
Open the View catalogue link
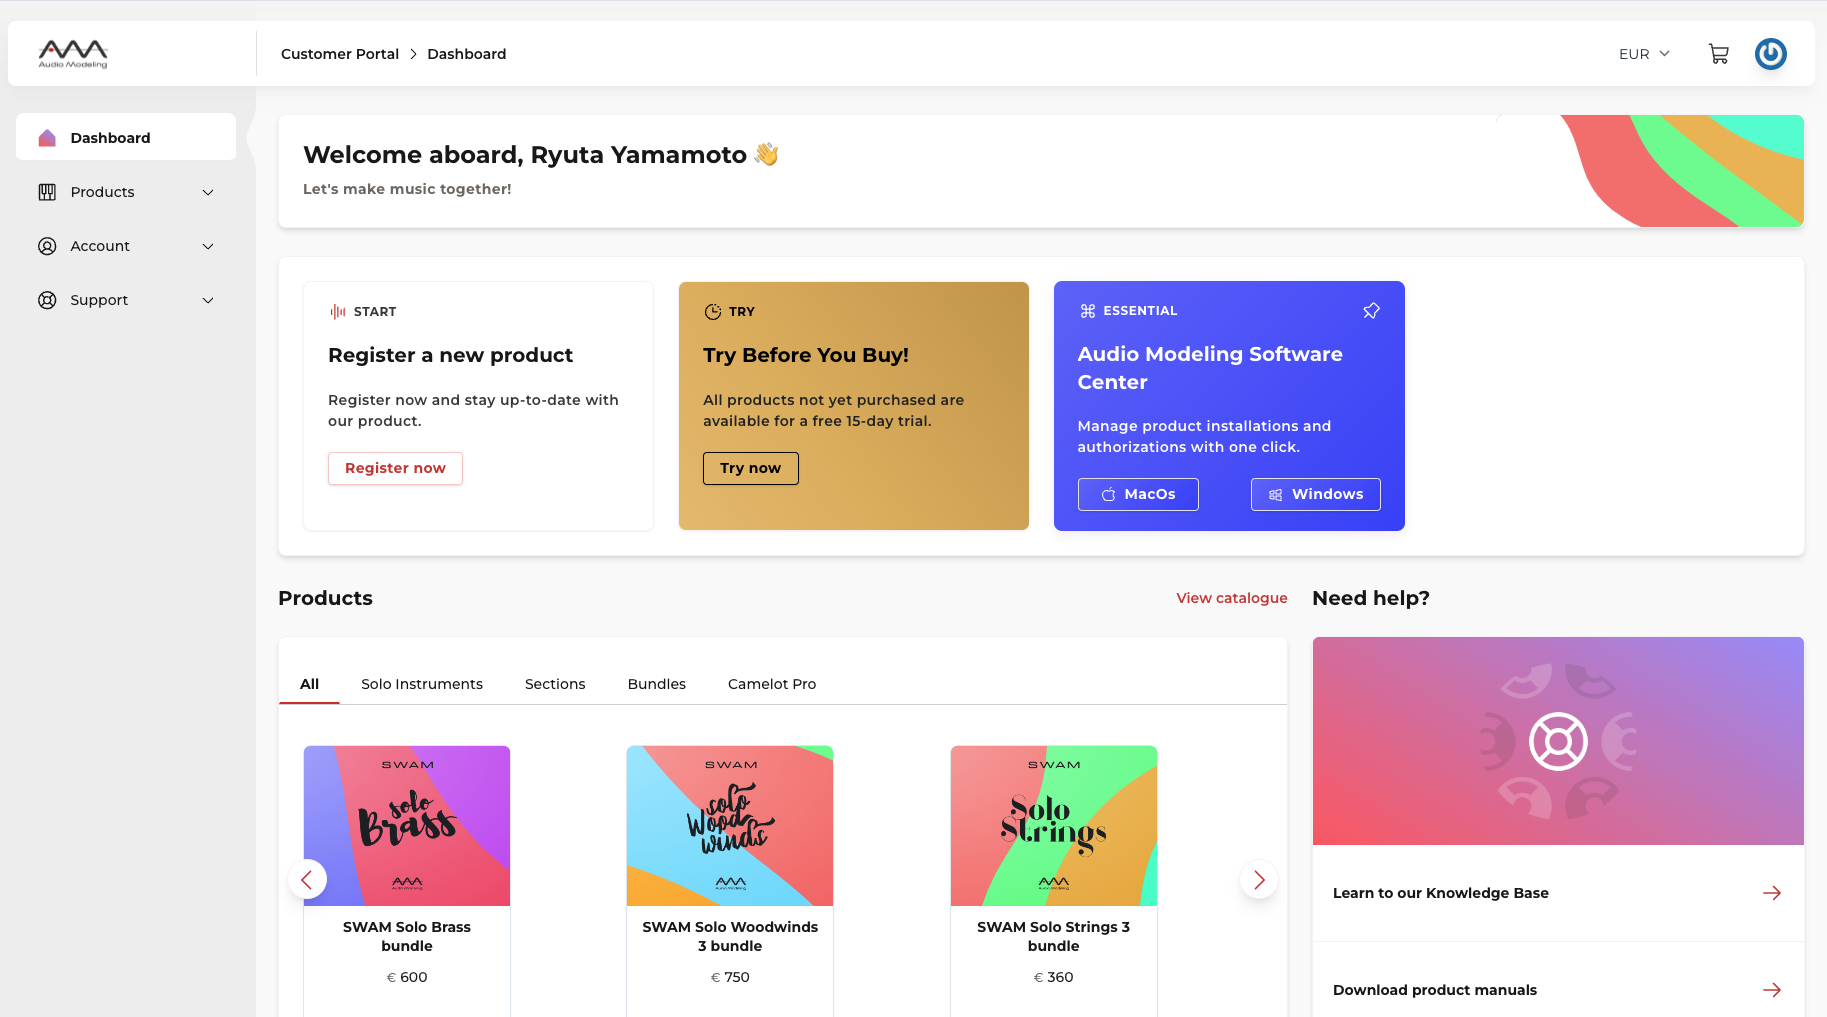pos(1232,598)
